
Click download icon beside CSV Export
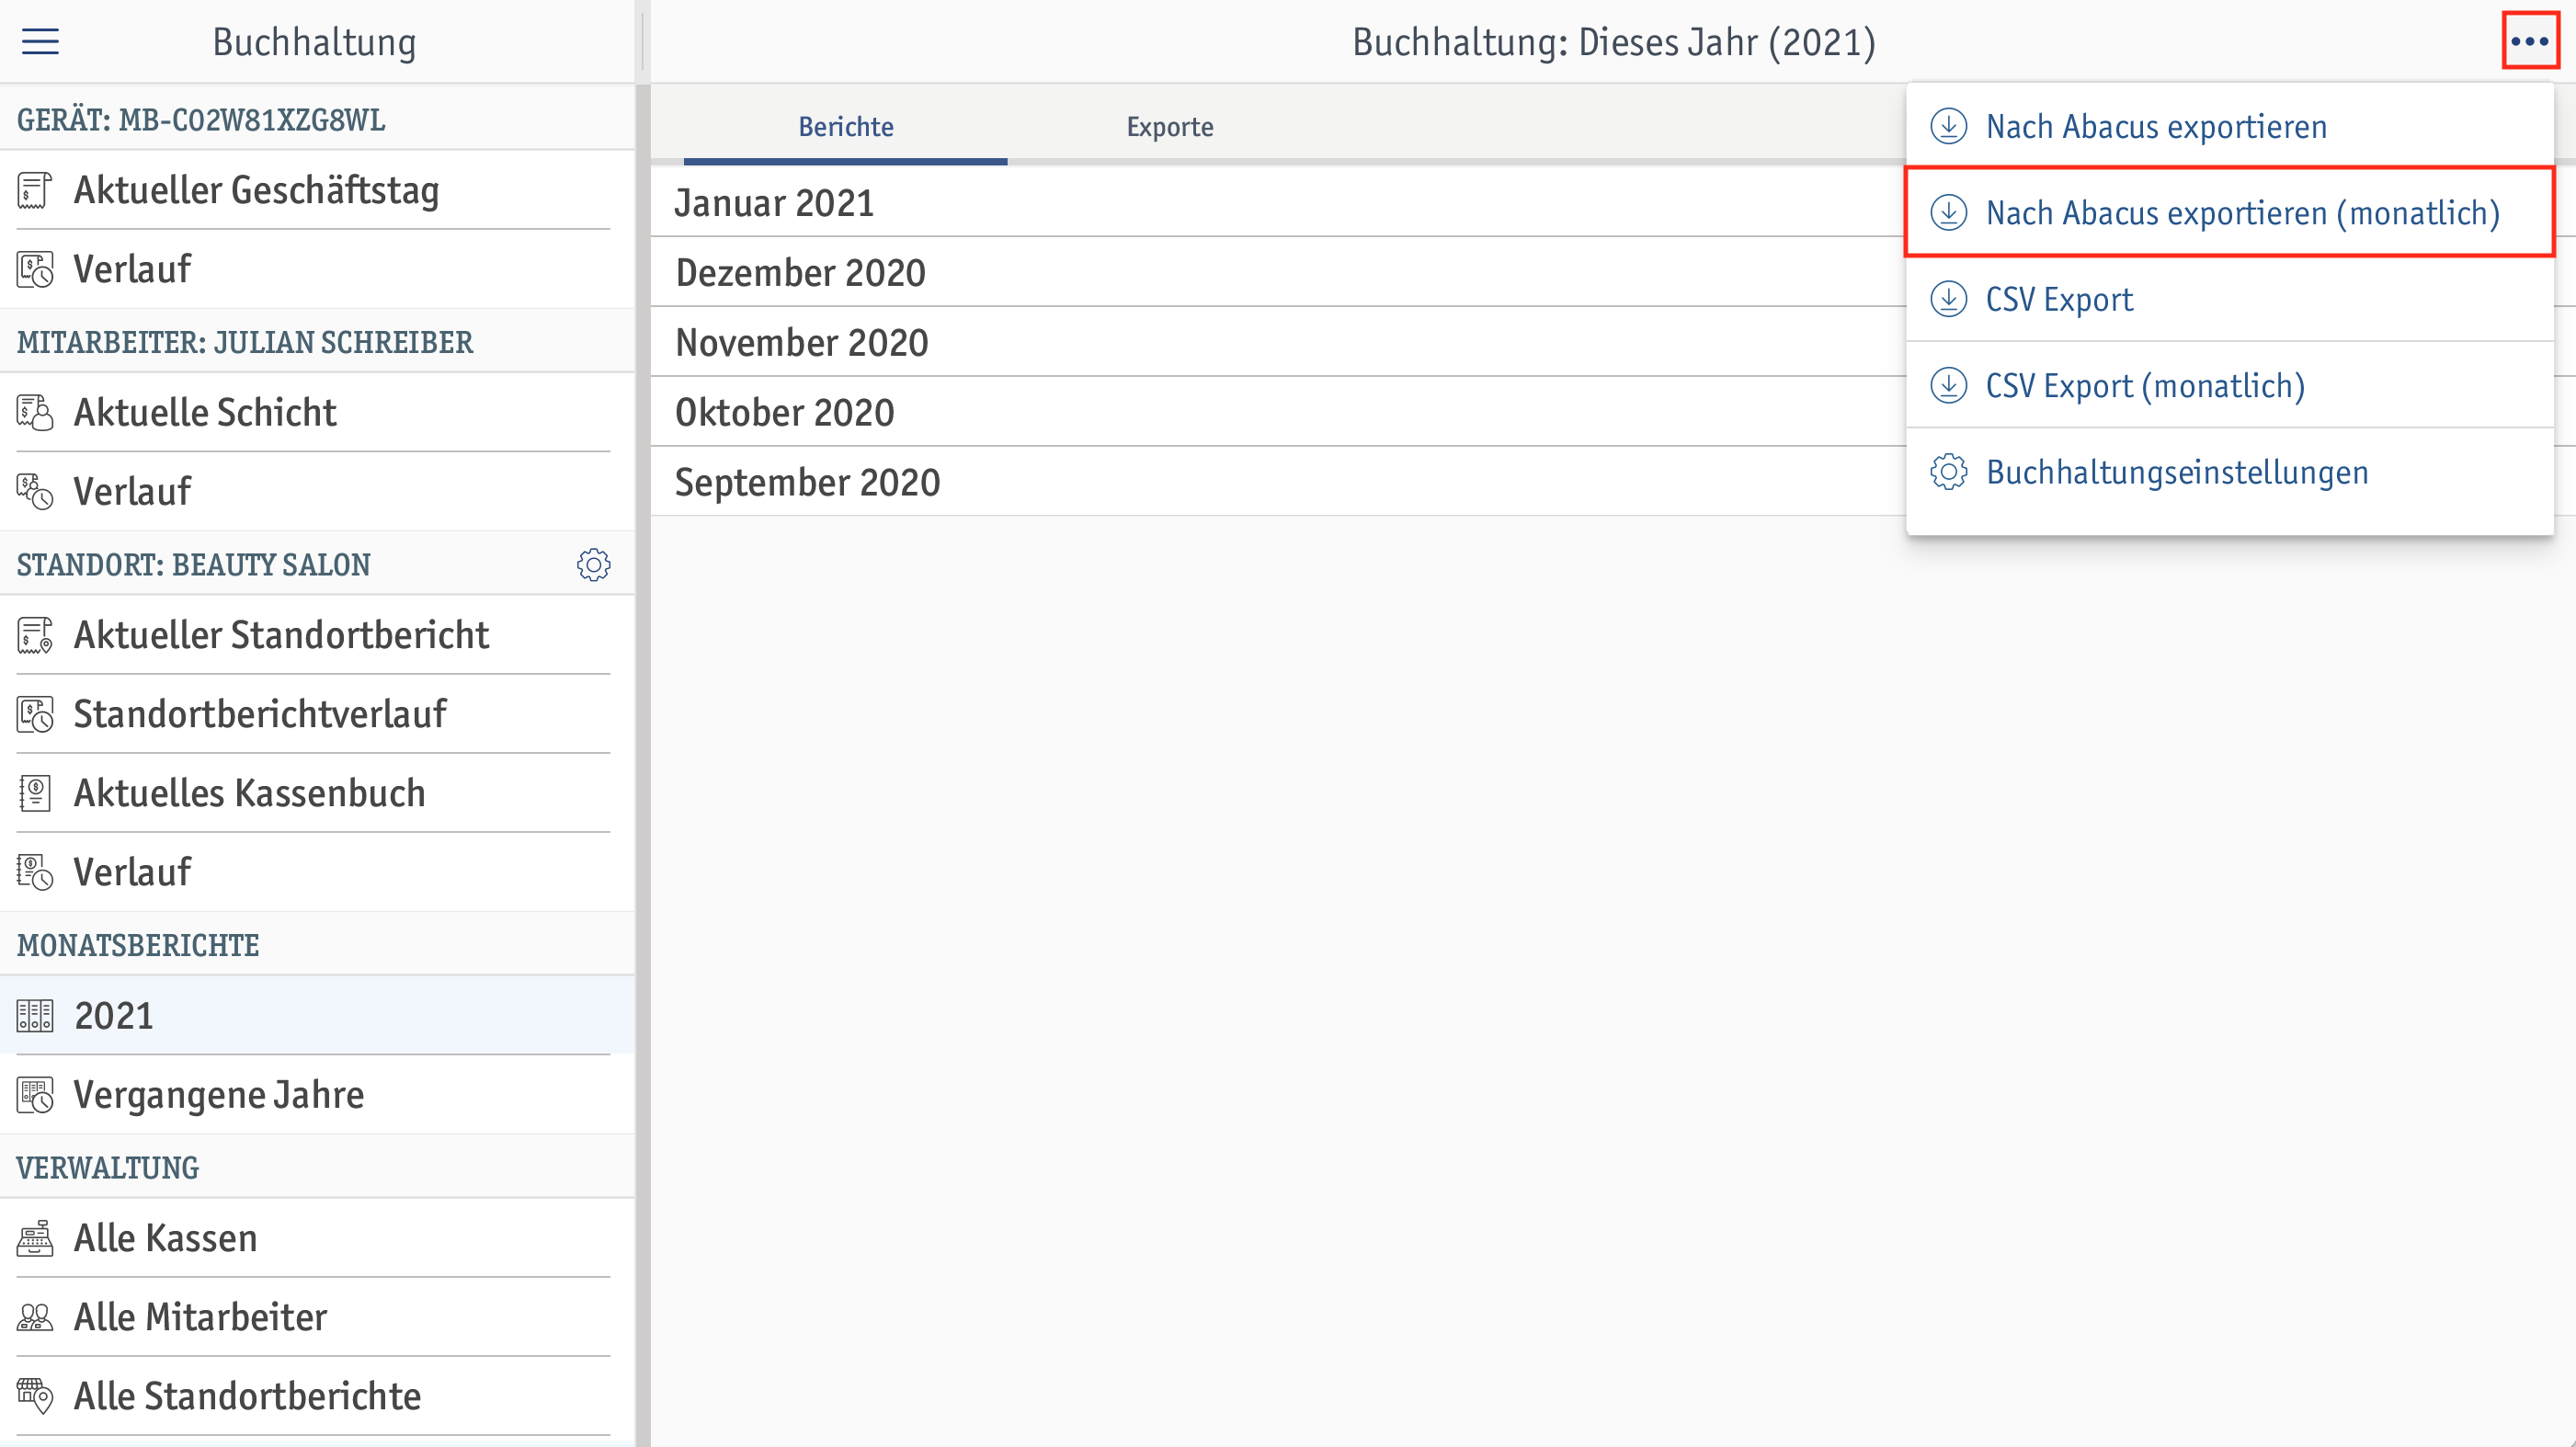[1948, 299]
